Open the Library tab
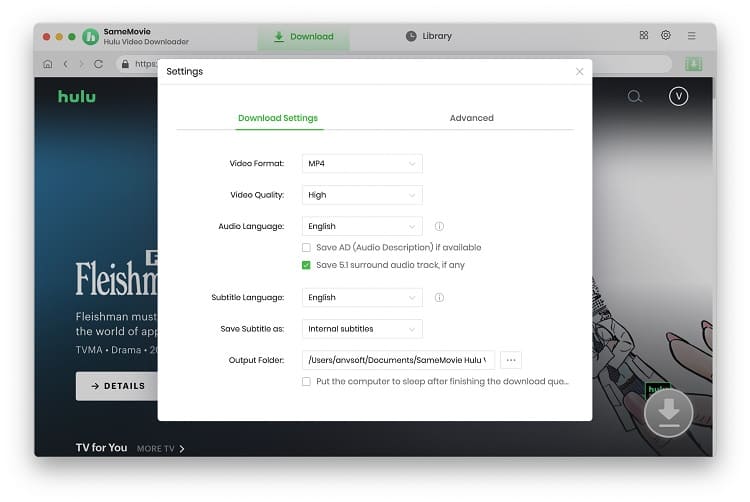 point(429,36)
